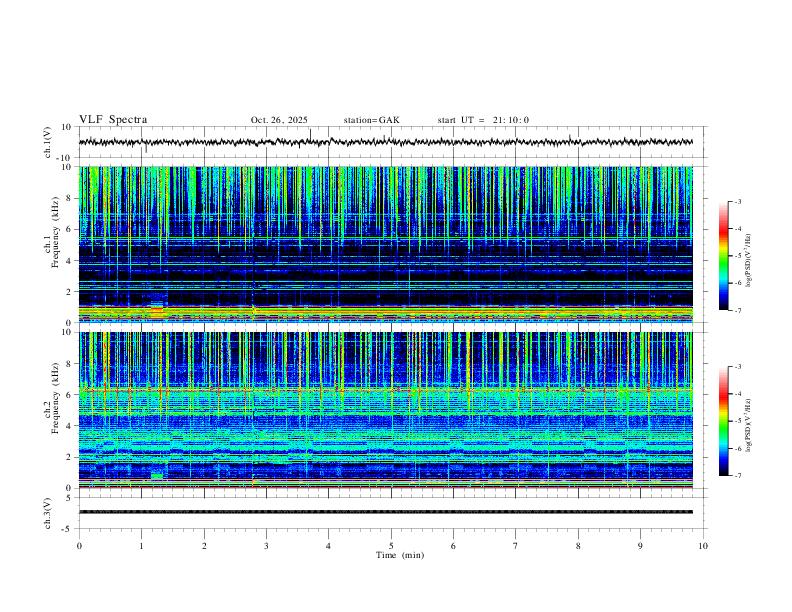Viewport: 792px width, 612px height.
Task: Click the ch.2 "Frequency (kHz)" axis label
Action: pyautogui.click(x=55, y=398)
